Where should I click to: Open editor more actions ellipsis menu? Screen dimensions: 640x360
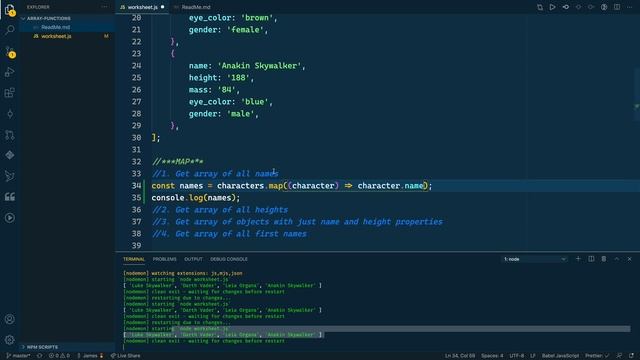click(x=629, y=7)
